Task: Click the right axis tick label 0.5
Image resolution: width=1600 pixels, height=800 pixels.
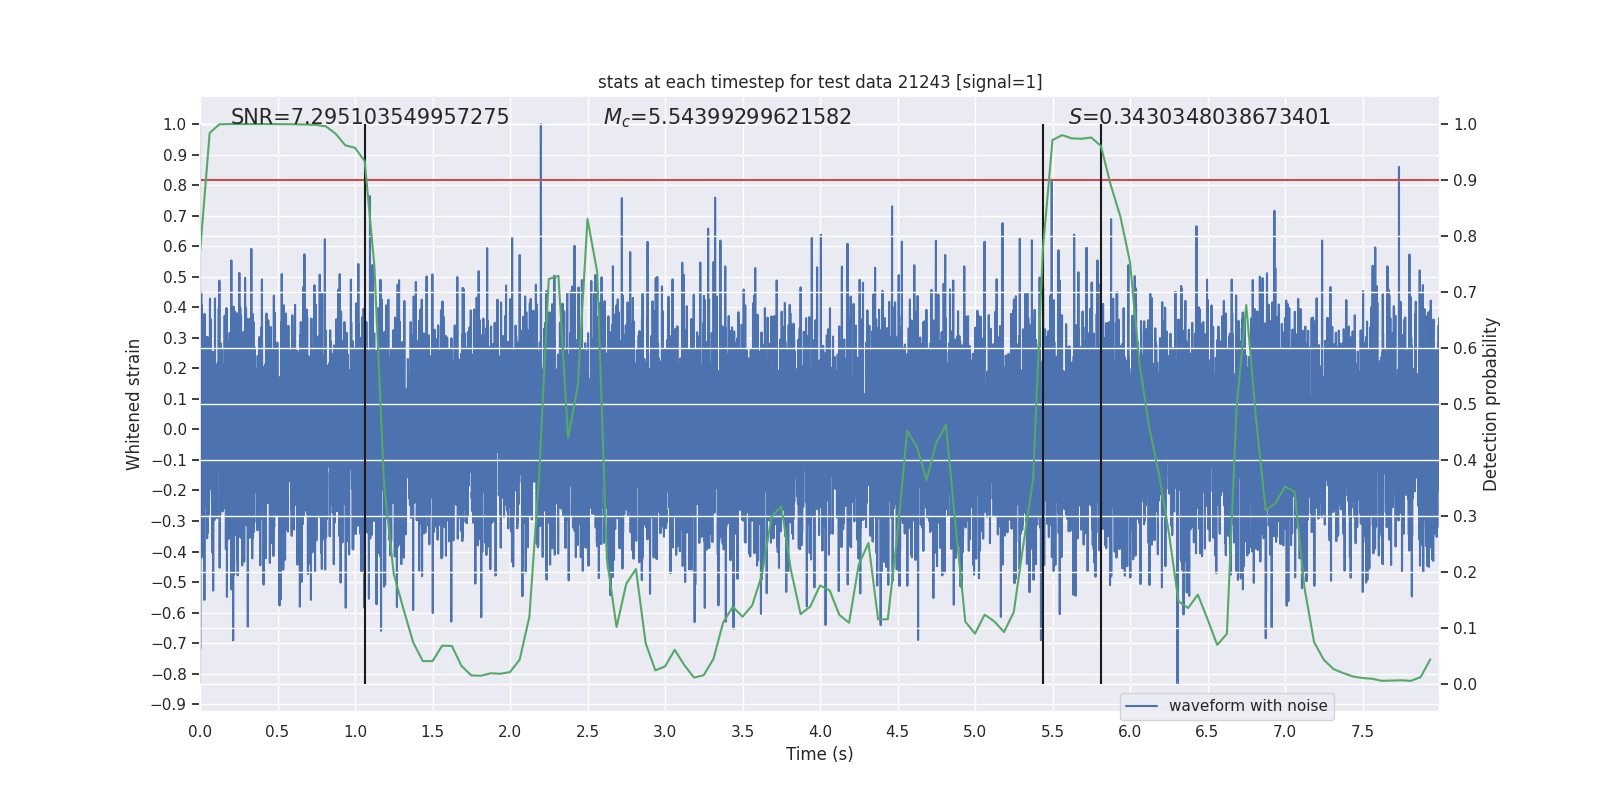Action: [x=1465, y=405]
